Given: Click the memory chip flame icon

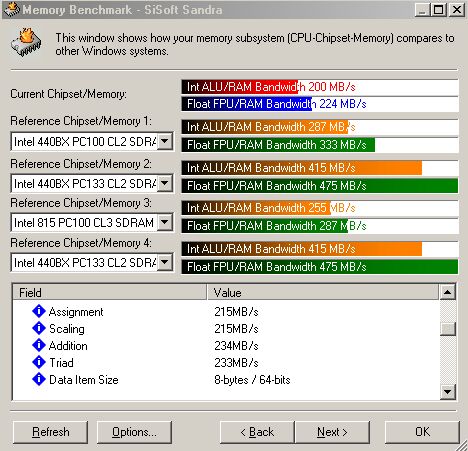Looking at the screenshot, I should pyautogui.click(x=26, y=42).
